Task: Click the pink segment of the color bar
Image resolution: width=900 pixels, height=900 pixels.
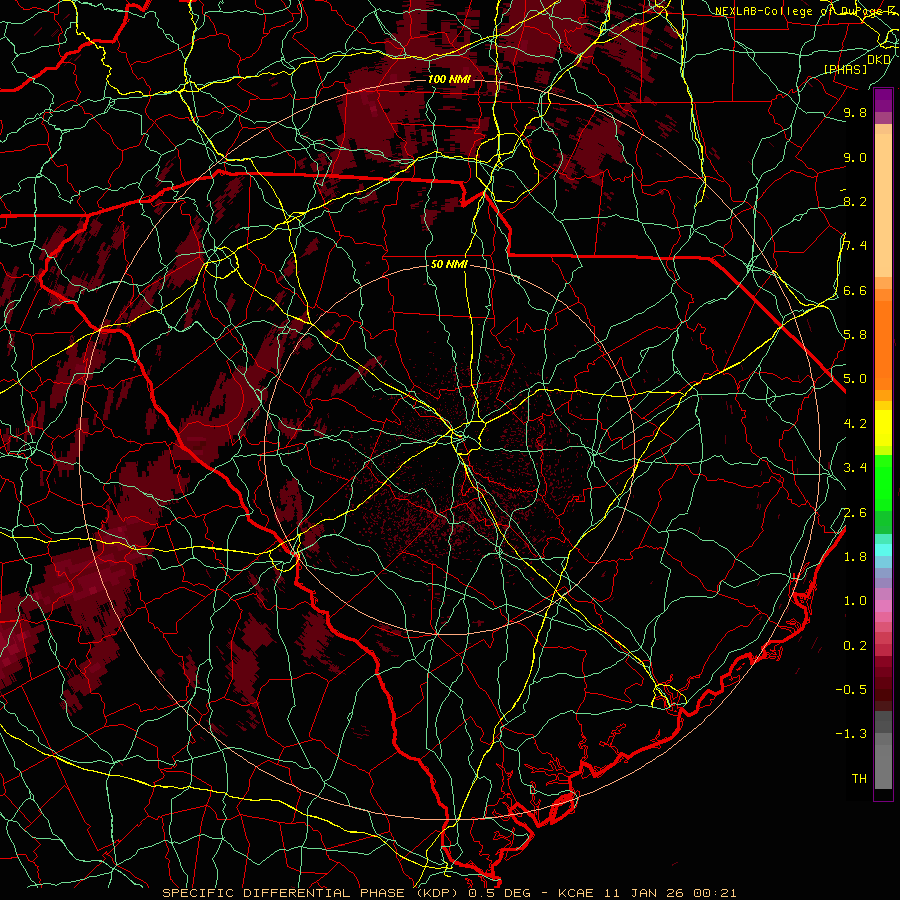Action: coord(883,606)
